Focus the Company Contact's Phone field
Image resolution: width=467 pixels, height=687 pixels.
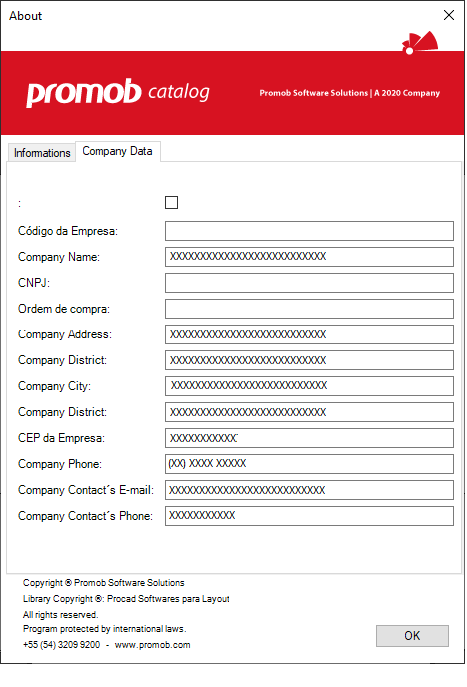click(x=309, y=516)
